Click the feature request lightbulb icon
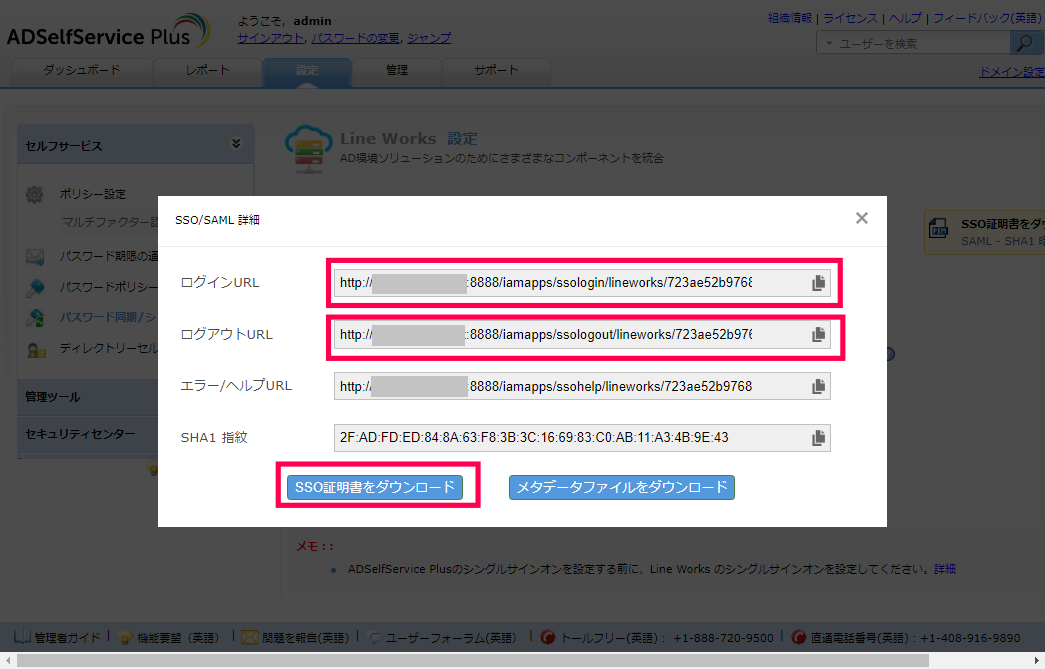Image resolution: width=1045 pixels, height=669 pixels. point(125,637)
